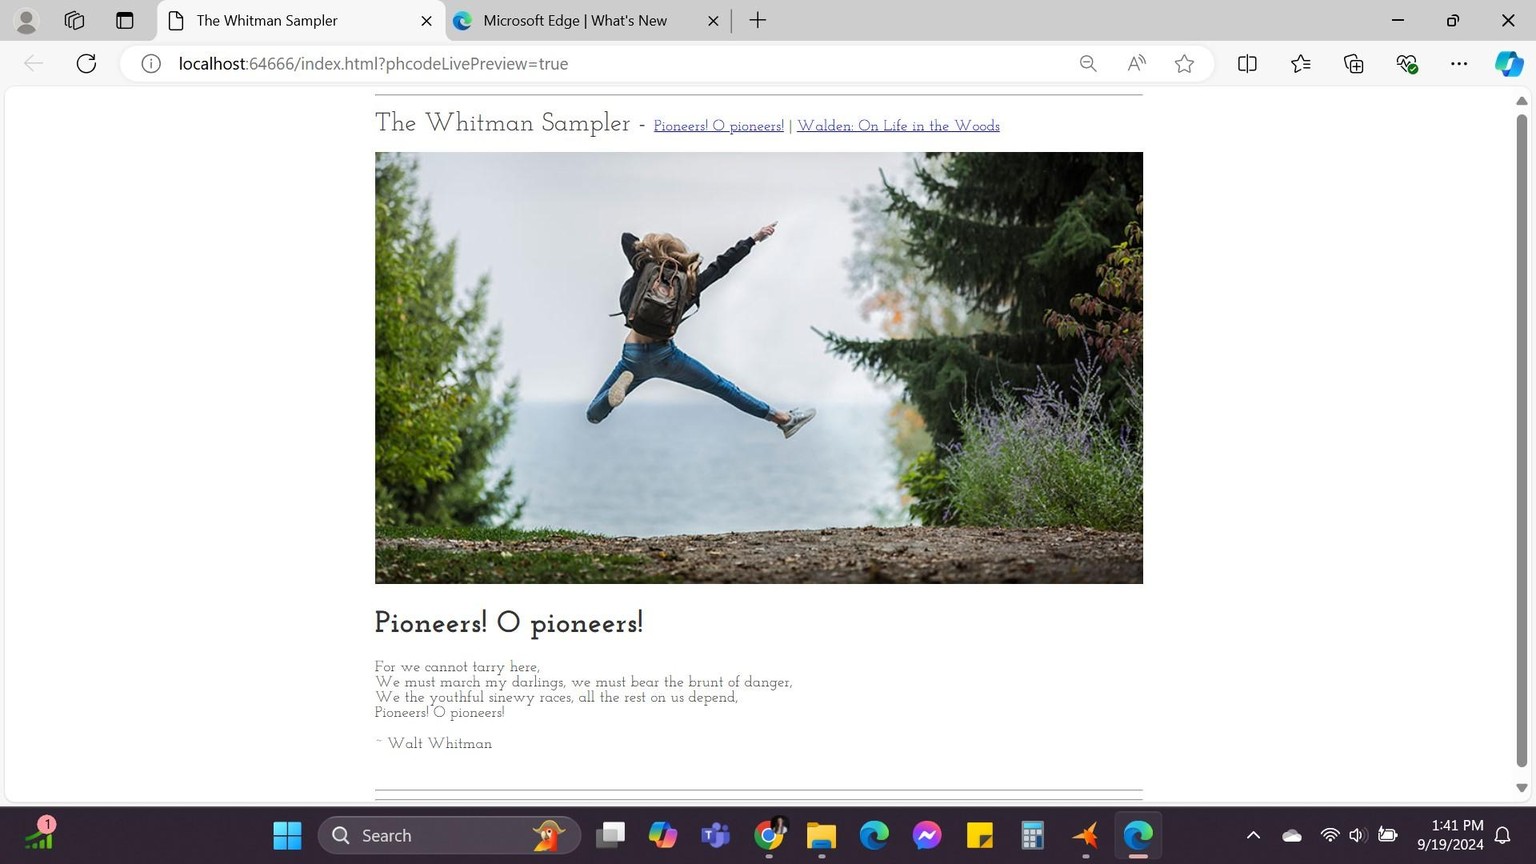This screenshot has width=1536, height=864.
Task: Open Sticky Notes from taskbar
Action: click(980, 835)
